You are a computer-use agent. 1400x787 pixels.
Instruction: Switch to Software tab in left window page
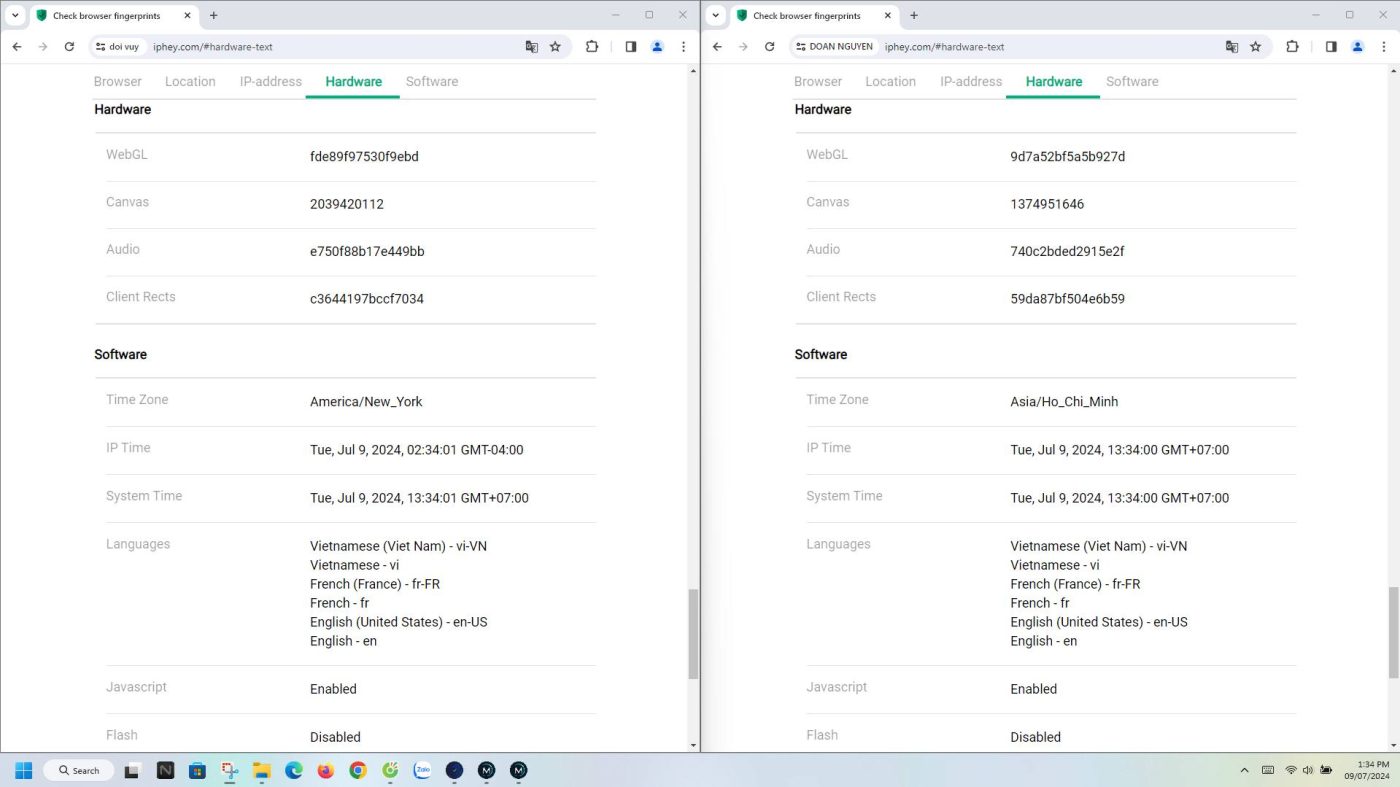[432, 81]
